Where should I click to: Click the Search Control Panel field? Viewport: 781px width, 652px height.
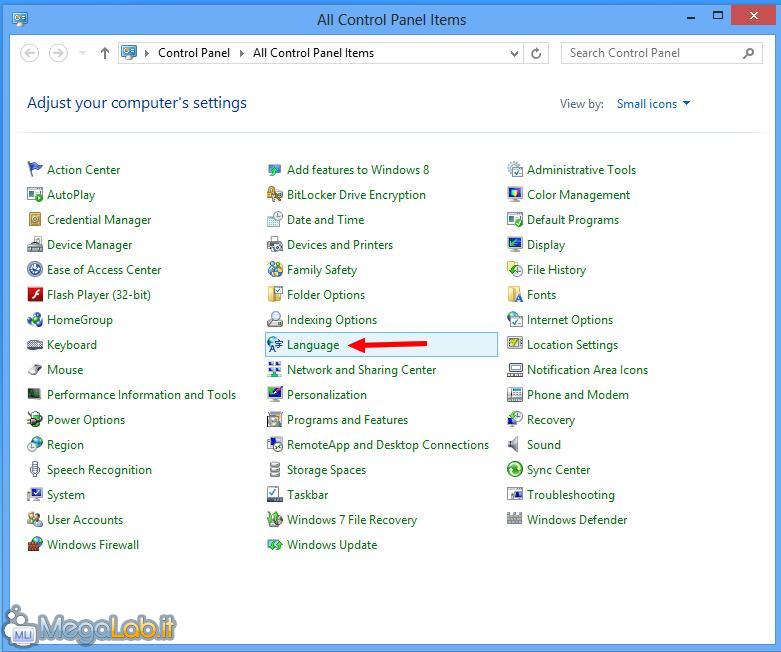tap(661, 53)
